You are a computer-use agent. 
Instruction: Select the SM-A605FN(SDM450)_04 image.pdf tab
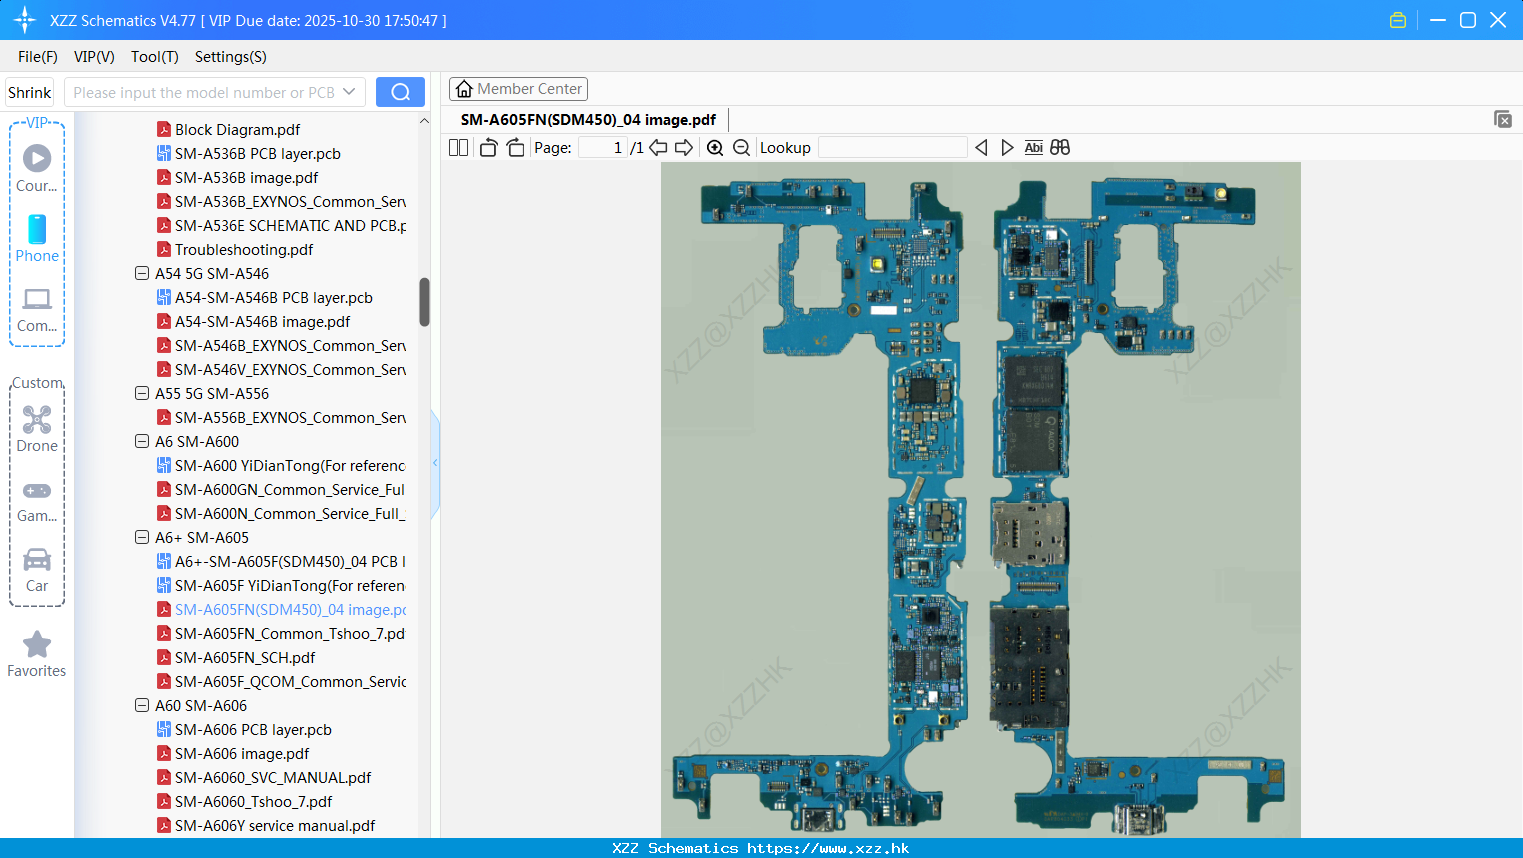point(588,120)
